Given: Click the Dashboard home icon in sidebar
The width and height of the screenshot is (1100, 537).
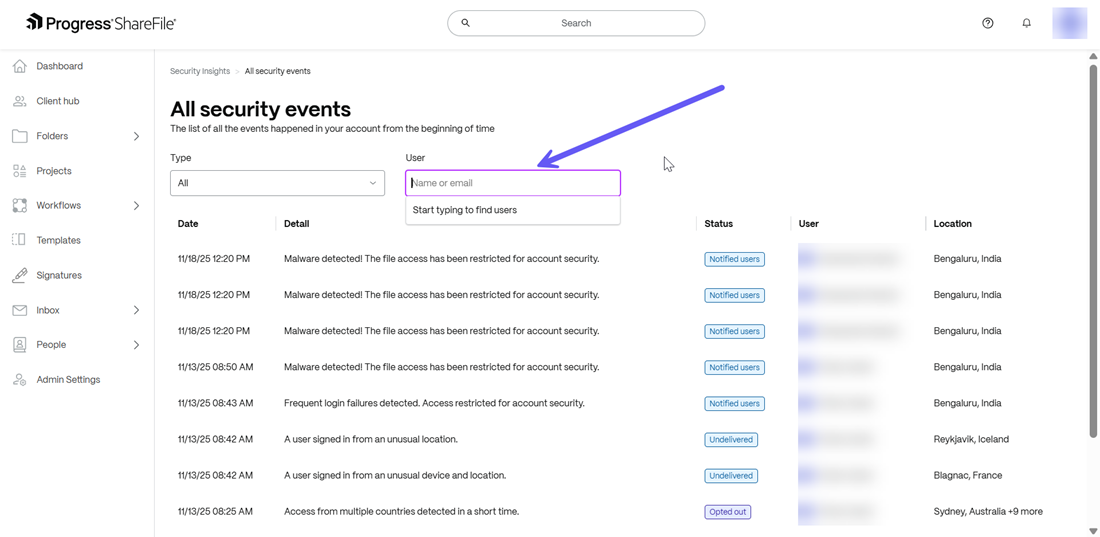Looking at the screenshot, I should pyautogui.click(x=19, y=66).
